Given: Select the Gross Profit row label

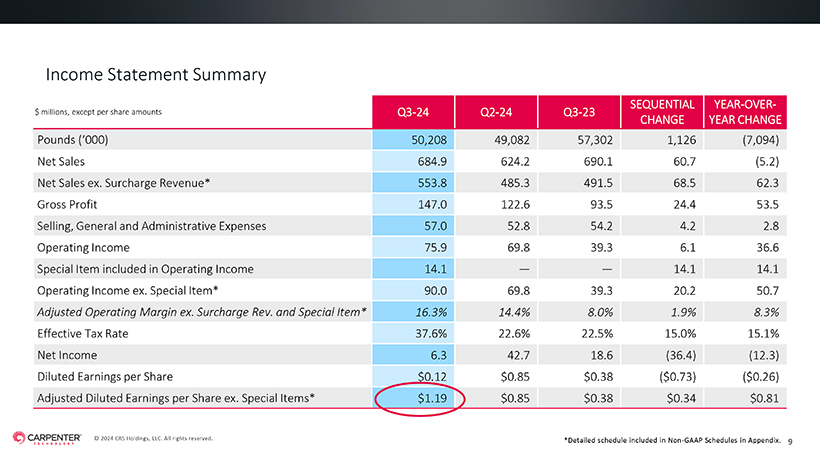Looking at the screenshot, I should coord(67,204).
